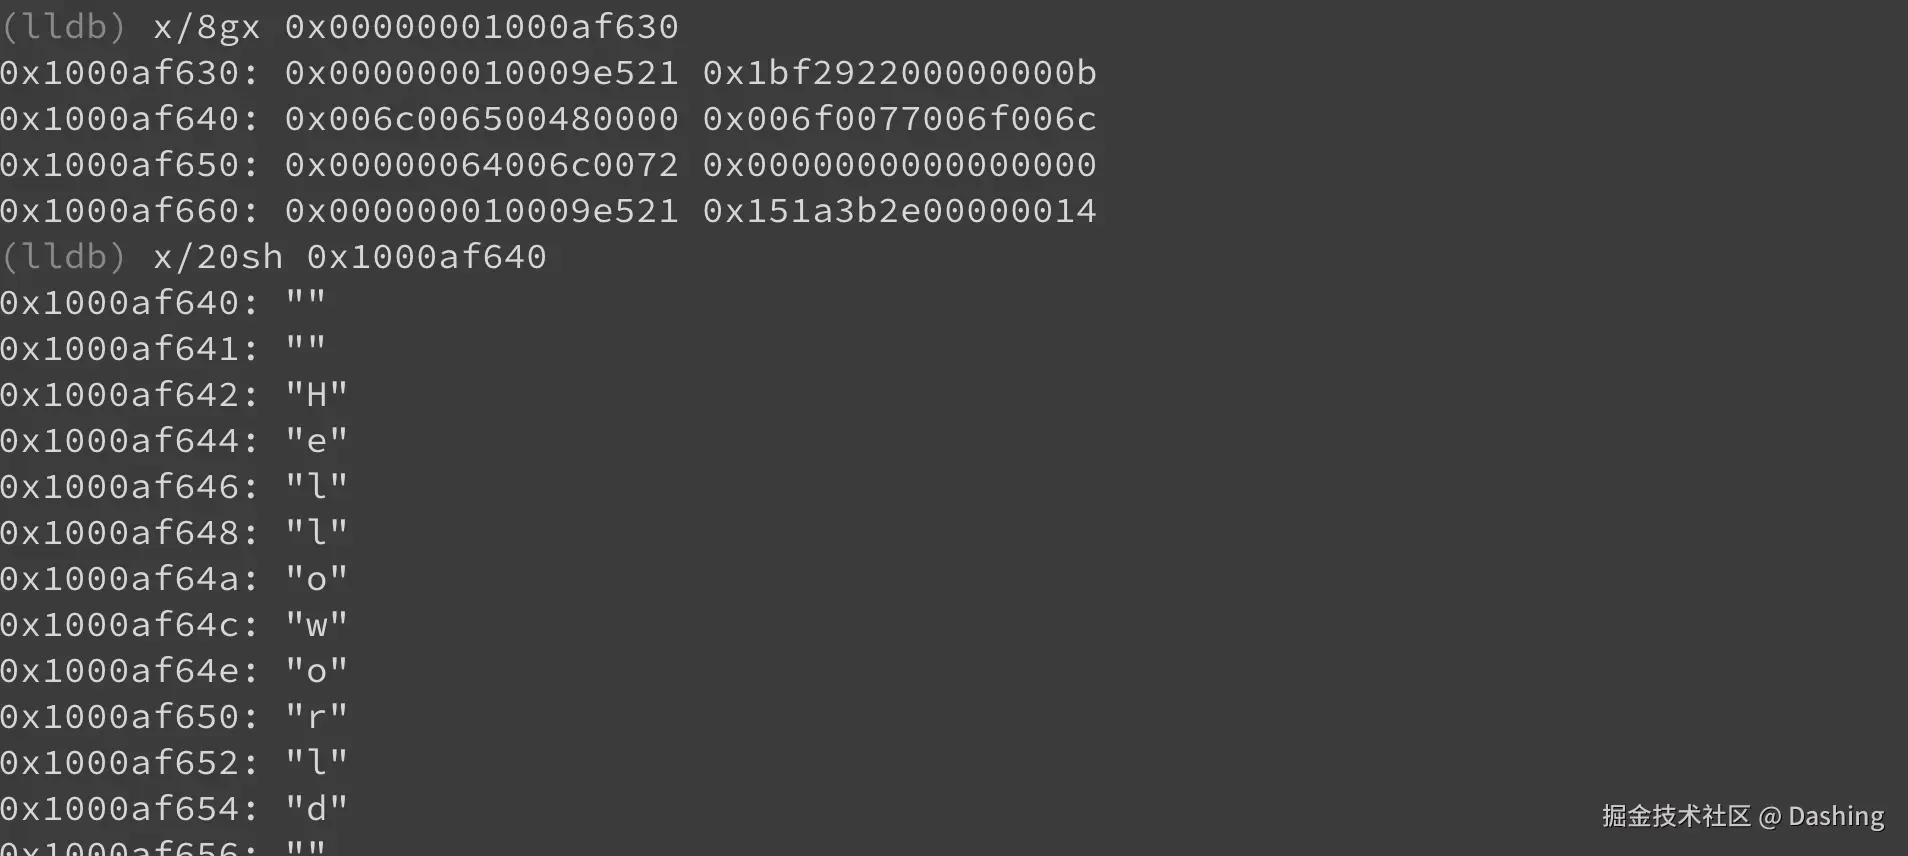The height and width of the screenshot is (856, 1908).
Task: Click the "r" string at 0x1000af650
Action: pos(316,717)
